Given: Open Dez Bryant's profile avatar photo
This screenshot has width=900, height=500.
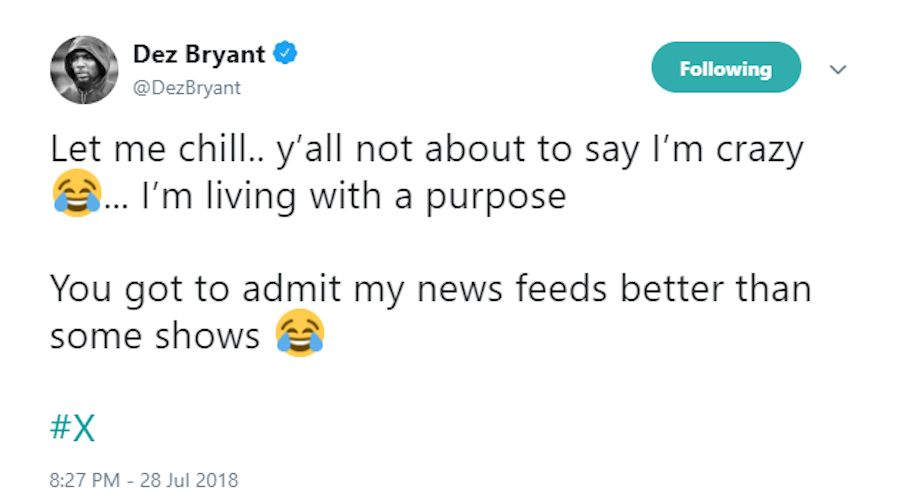Looking at the screenshot, I should pos(84,70).
